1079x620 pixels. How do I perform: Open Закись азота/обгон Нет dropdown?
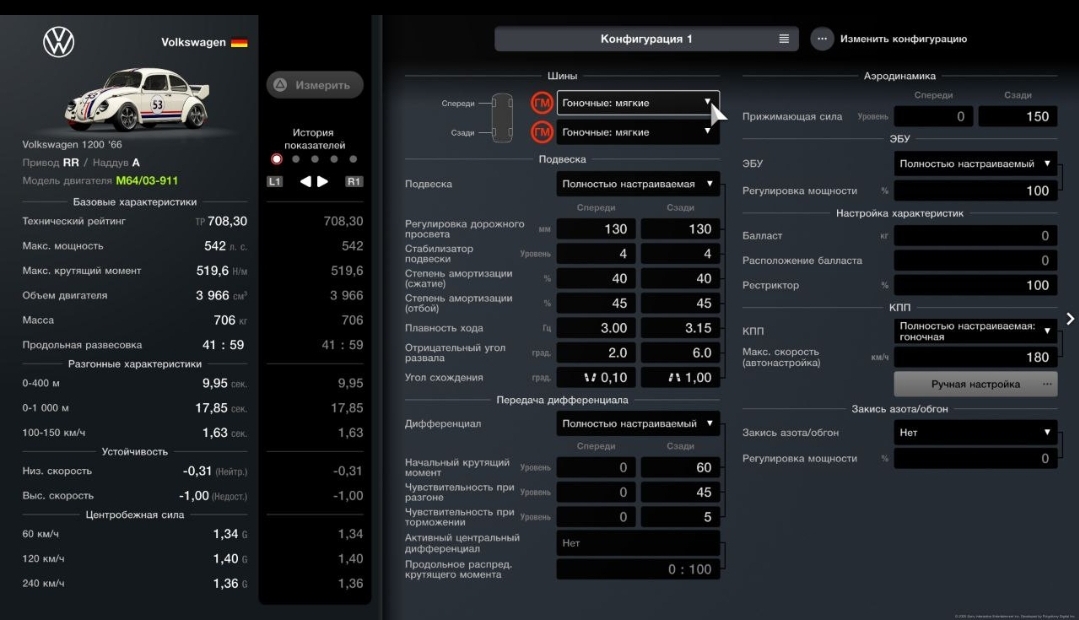(976, 433)
